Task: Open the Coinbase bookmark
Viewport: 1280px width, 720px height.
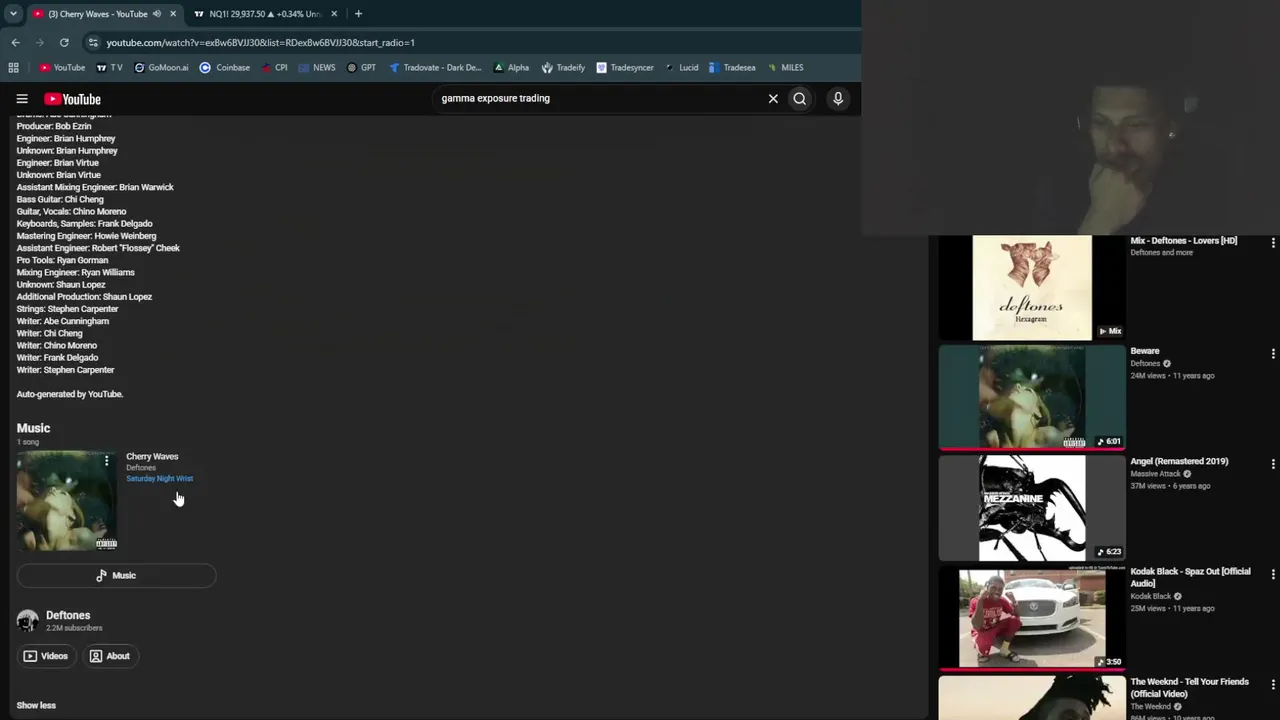Action: 225,68
